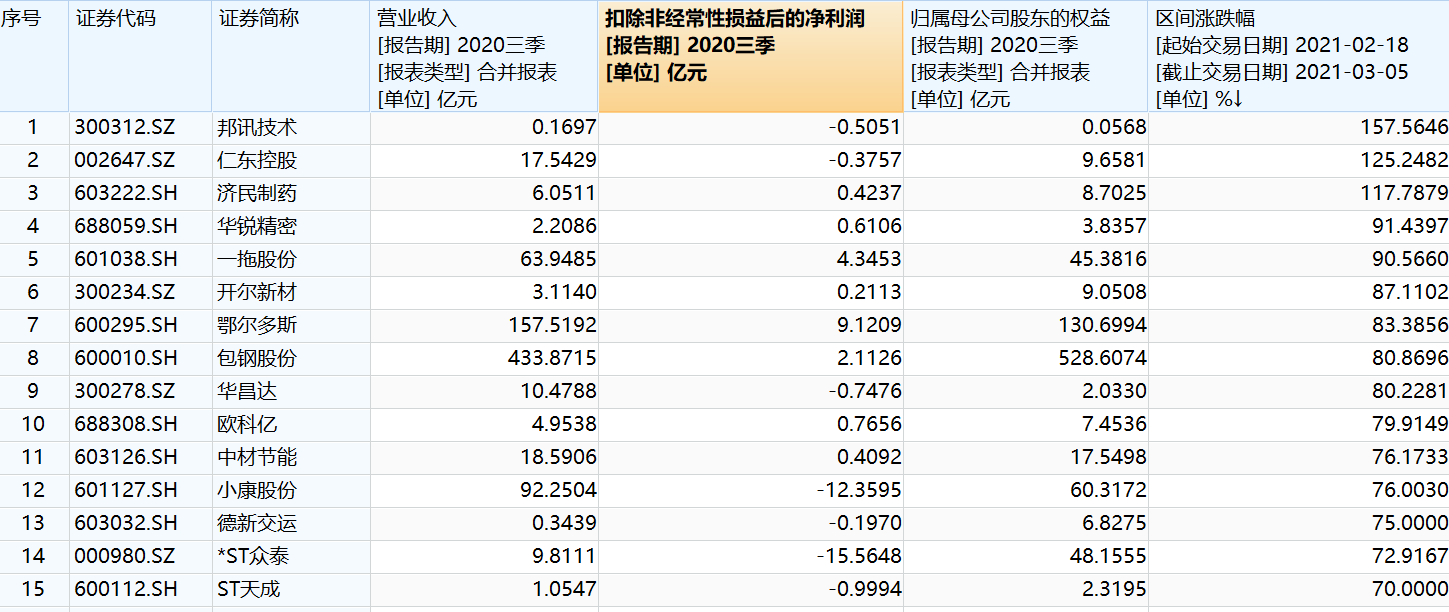This screenshot has height=612, width=1449.
Task: Click the 区间涨跌幅 column header with sort arrow
Action: (x=1299, y=56)
